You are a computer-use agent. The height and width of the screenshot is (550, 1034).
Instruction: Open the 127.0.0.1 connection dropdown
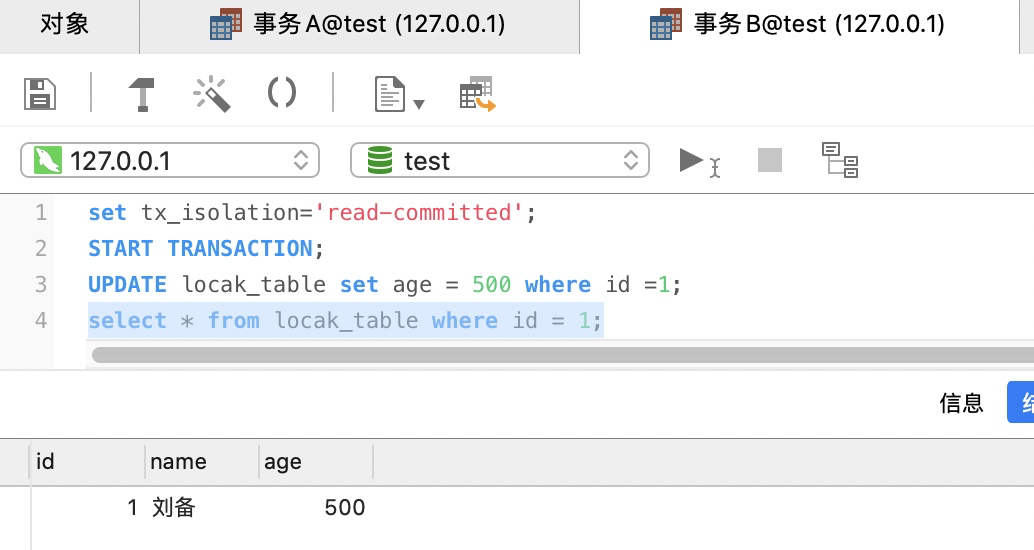169,160
